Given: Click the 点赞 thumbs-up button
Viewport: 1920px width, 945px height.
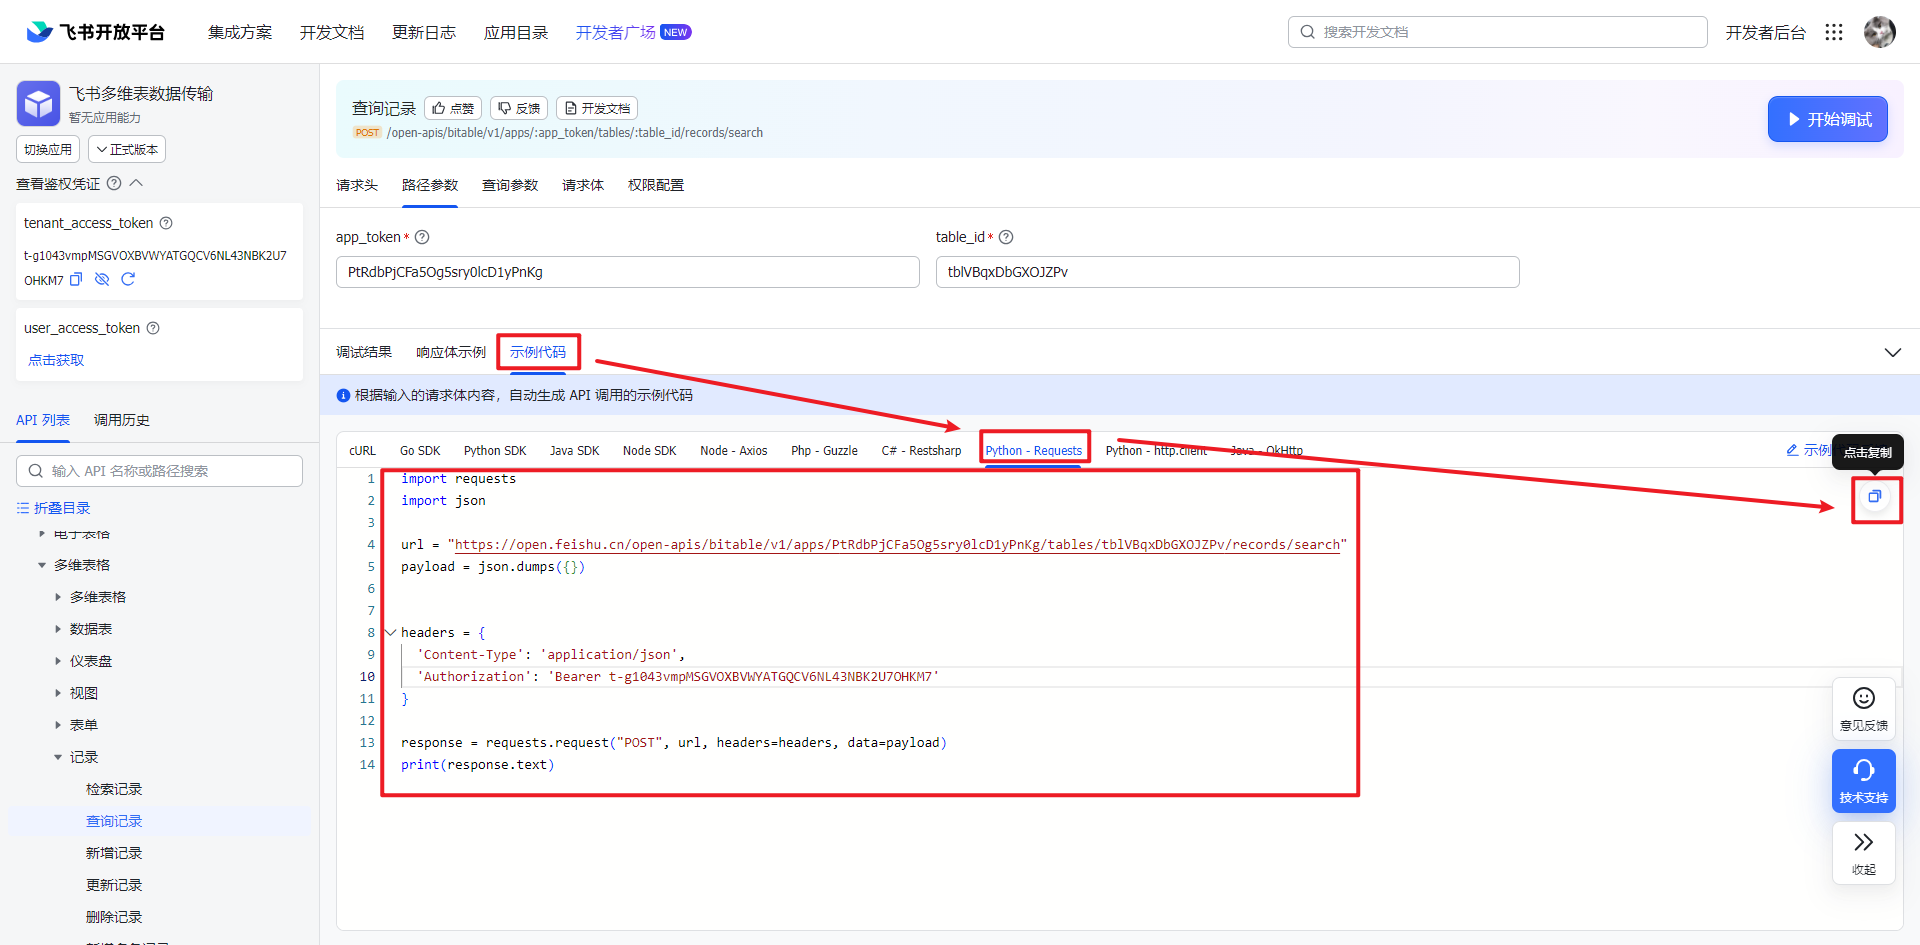Looking at the screenshot, I should (x=453, y=108).
